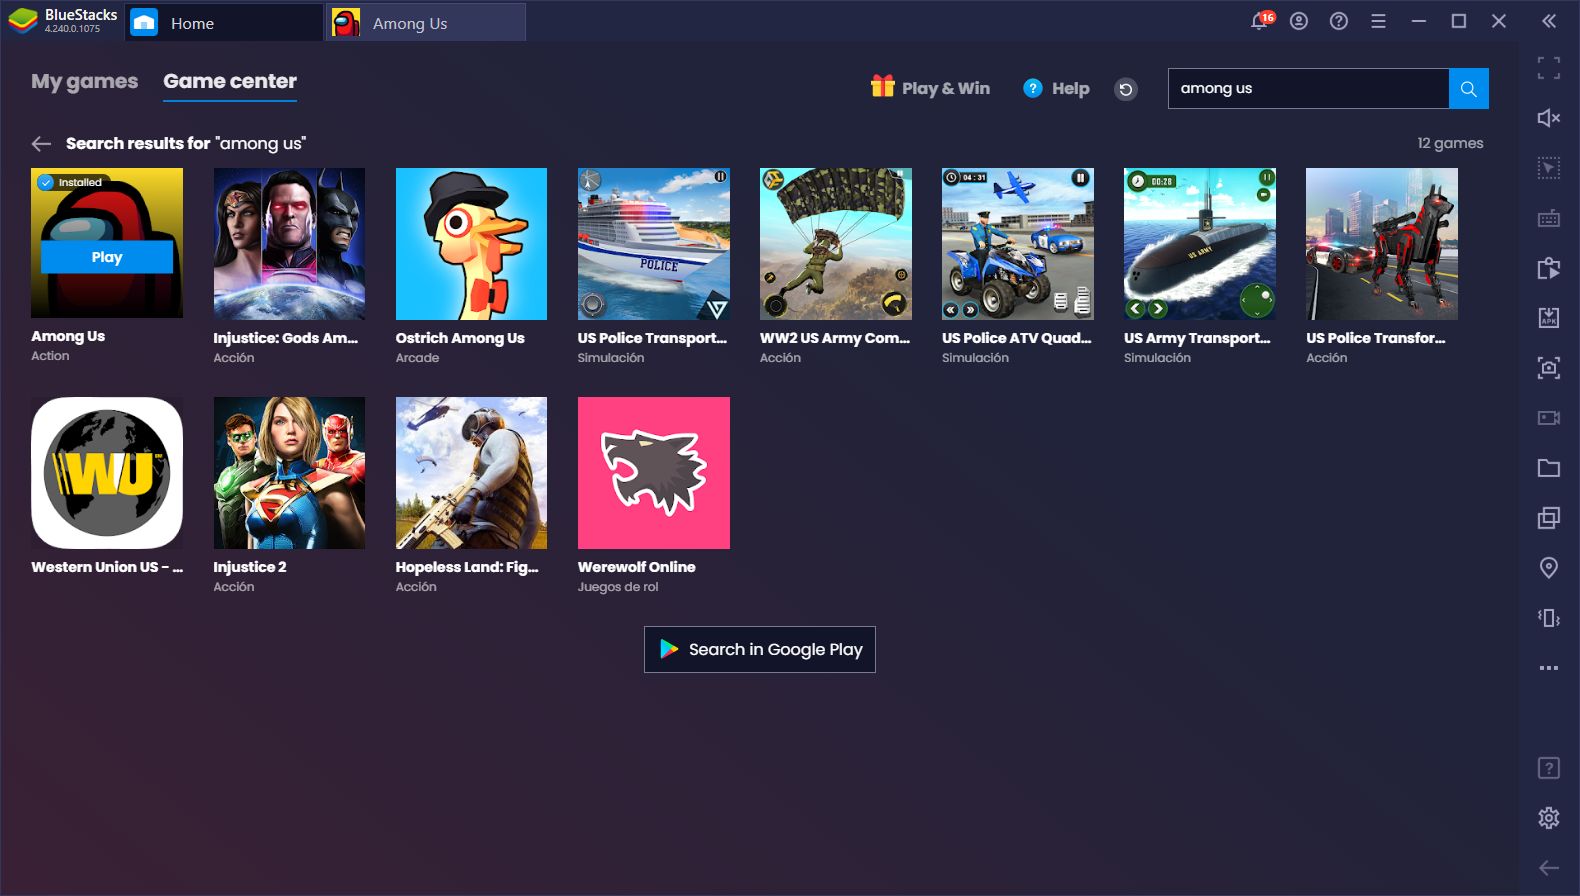
Task: Open the help question mark in title bar
Action: click(1339, 21)
